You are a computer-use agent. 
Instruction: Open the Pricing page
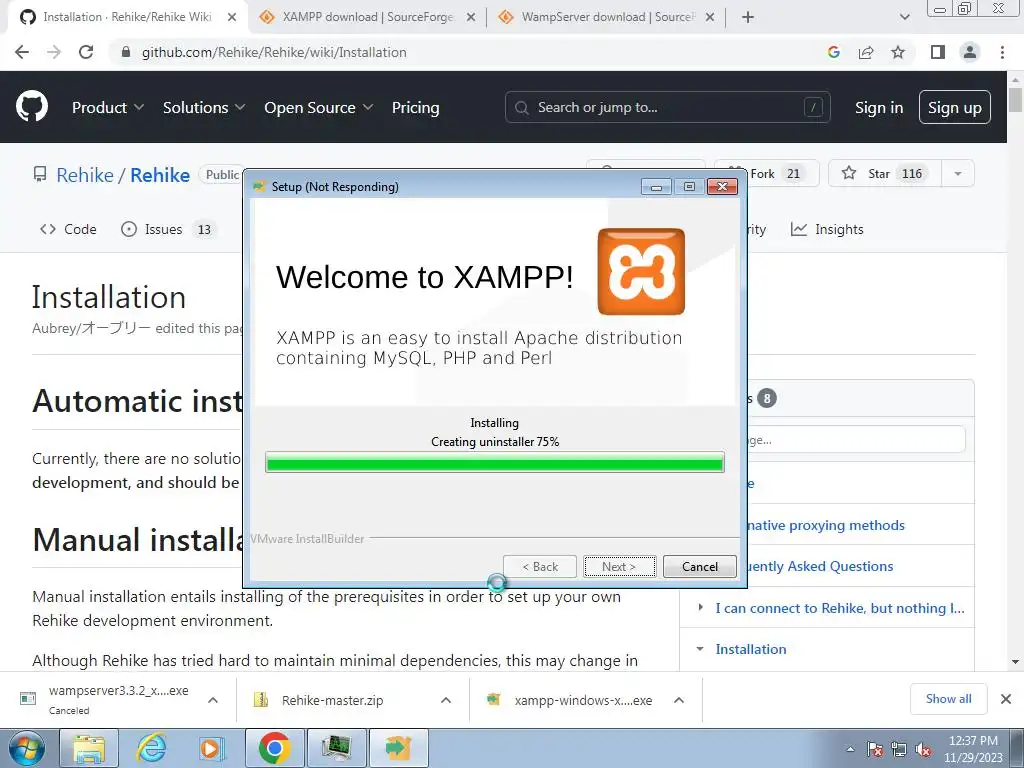(415, 108)
